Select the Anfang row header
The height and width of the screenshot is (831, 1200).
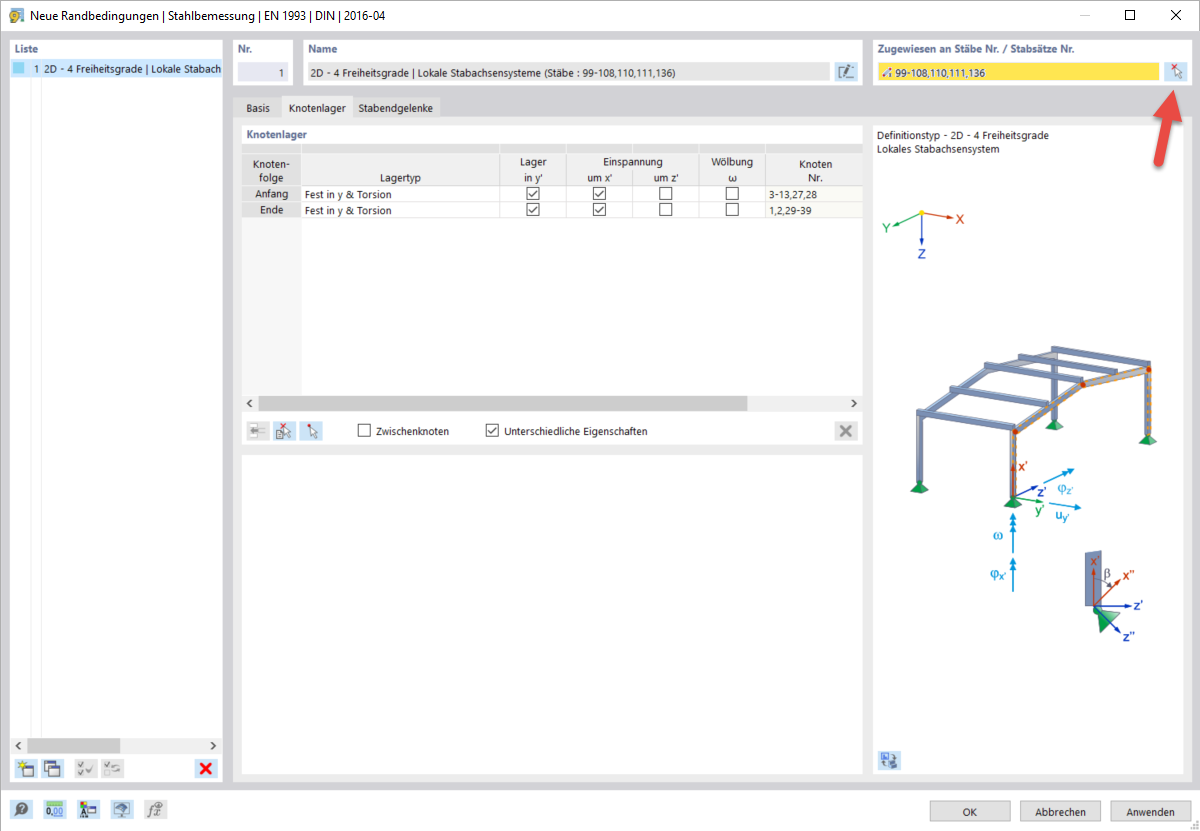(272, 194)
